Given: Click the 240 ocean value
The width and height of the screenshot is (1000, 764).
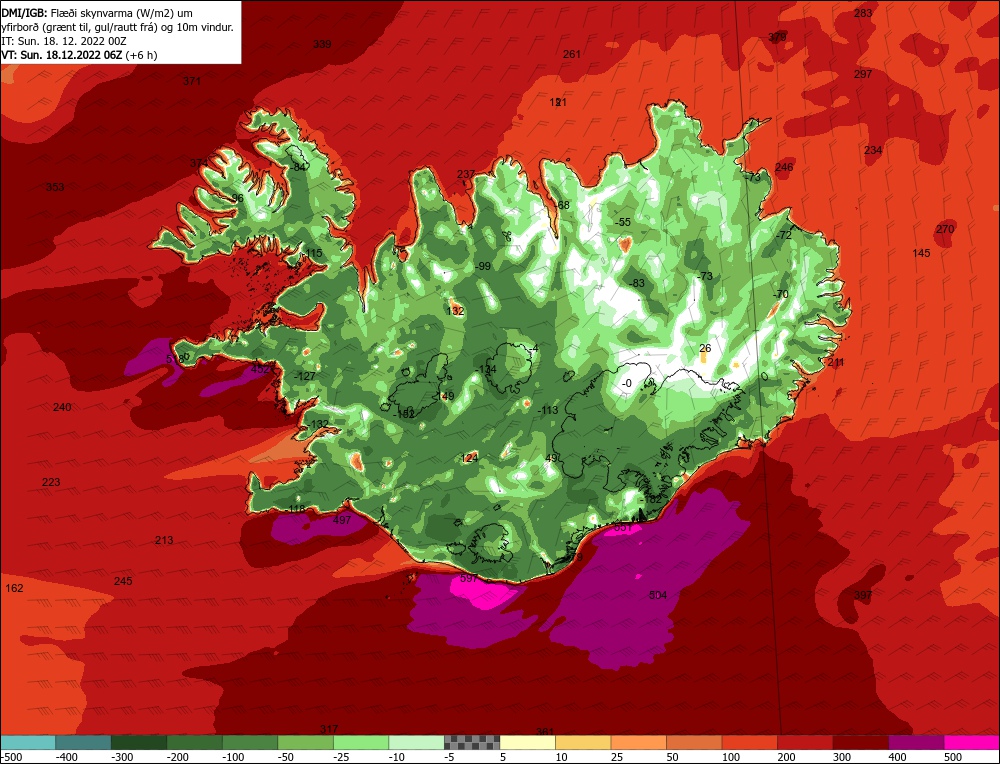Looking at the screenshot, I should click(x=62, y=407).
